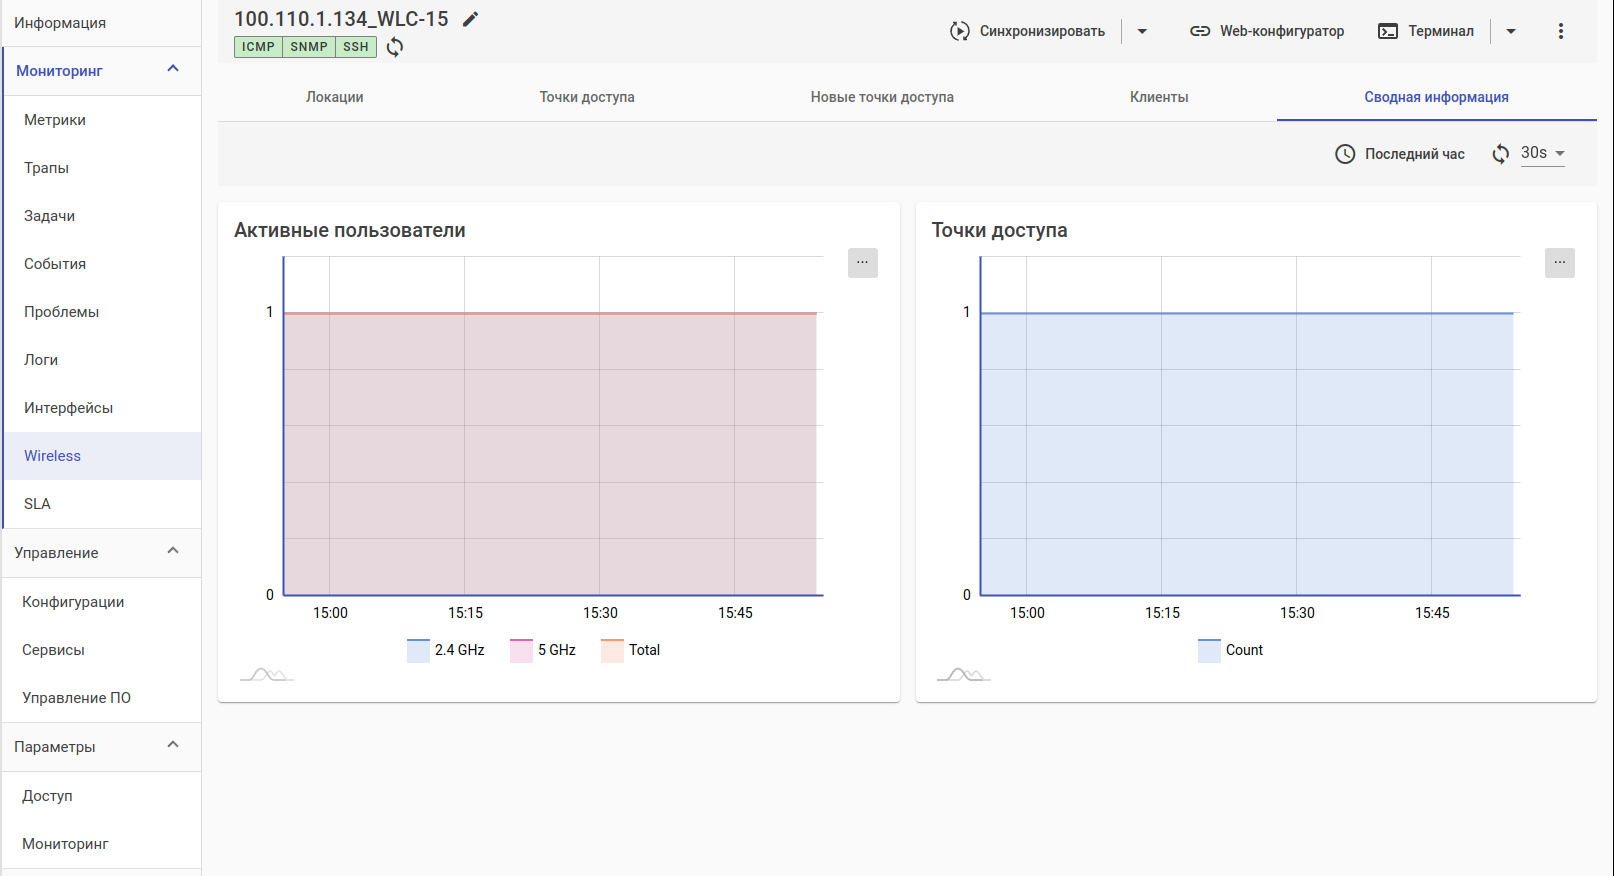Expand the Синхронизировать dropdown arrow
This screenshot has width=1614, height=876.
pos(1142,31)
